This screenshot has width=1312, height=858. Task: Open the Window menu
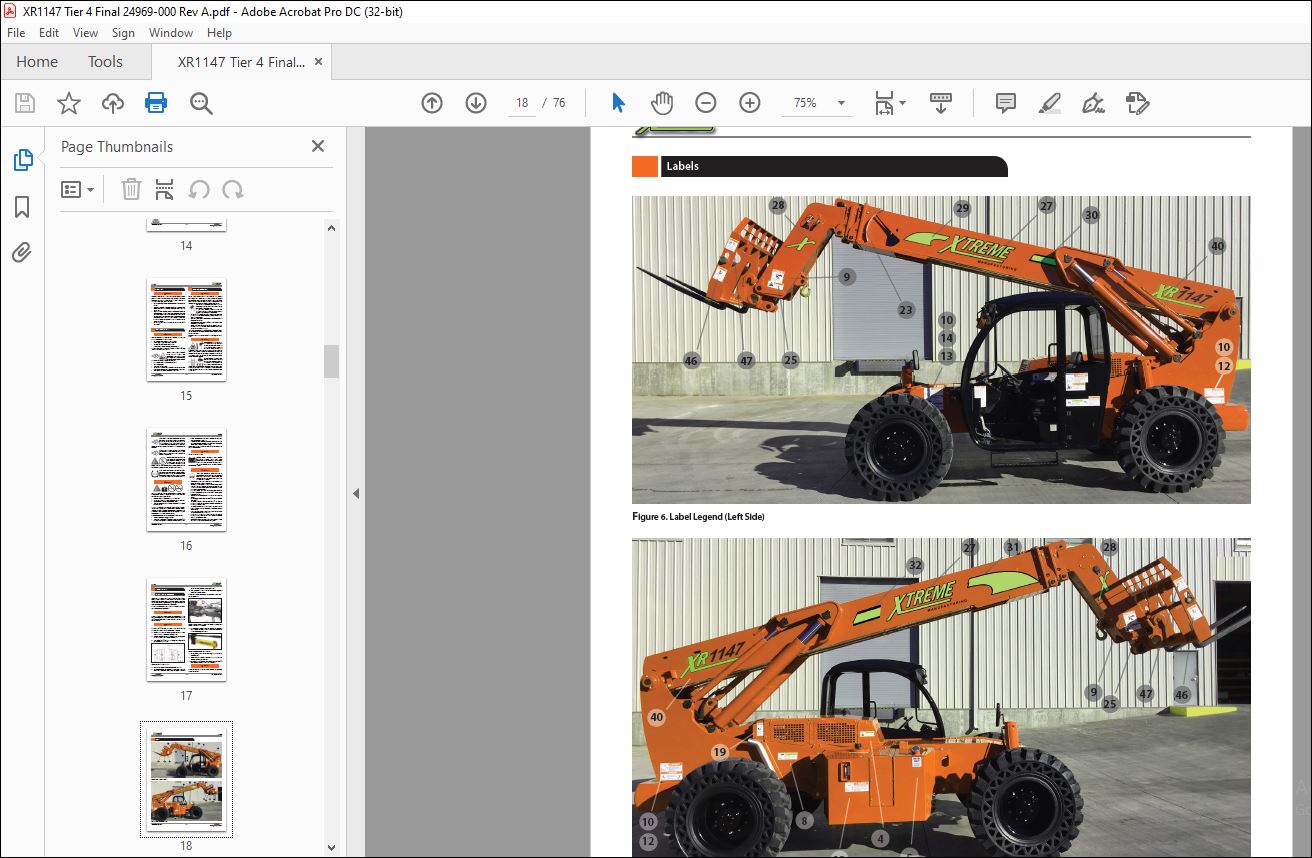tap(171, 33)
